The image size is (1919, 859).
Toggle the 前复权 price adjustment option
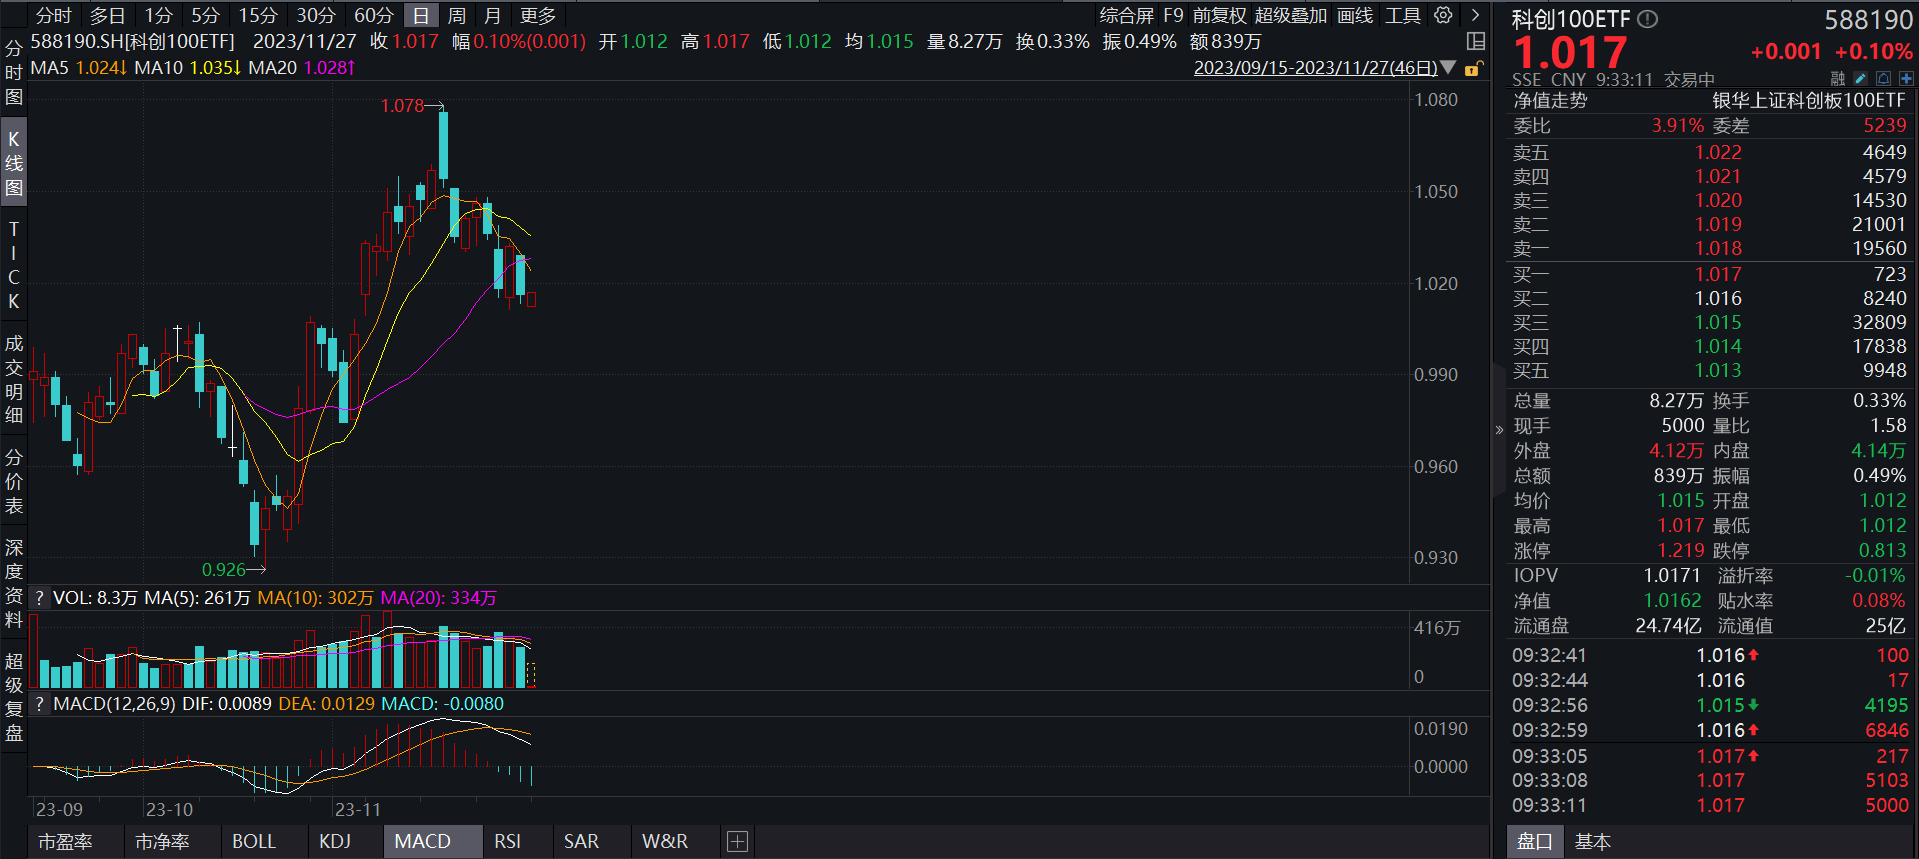coord(1219,15)
